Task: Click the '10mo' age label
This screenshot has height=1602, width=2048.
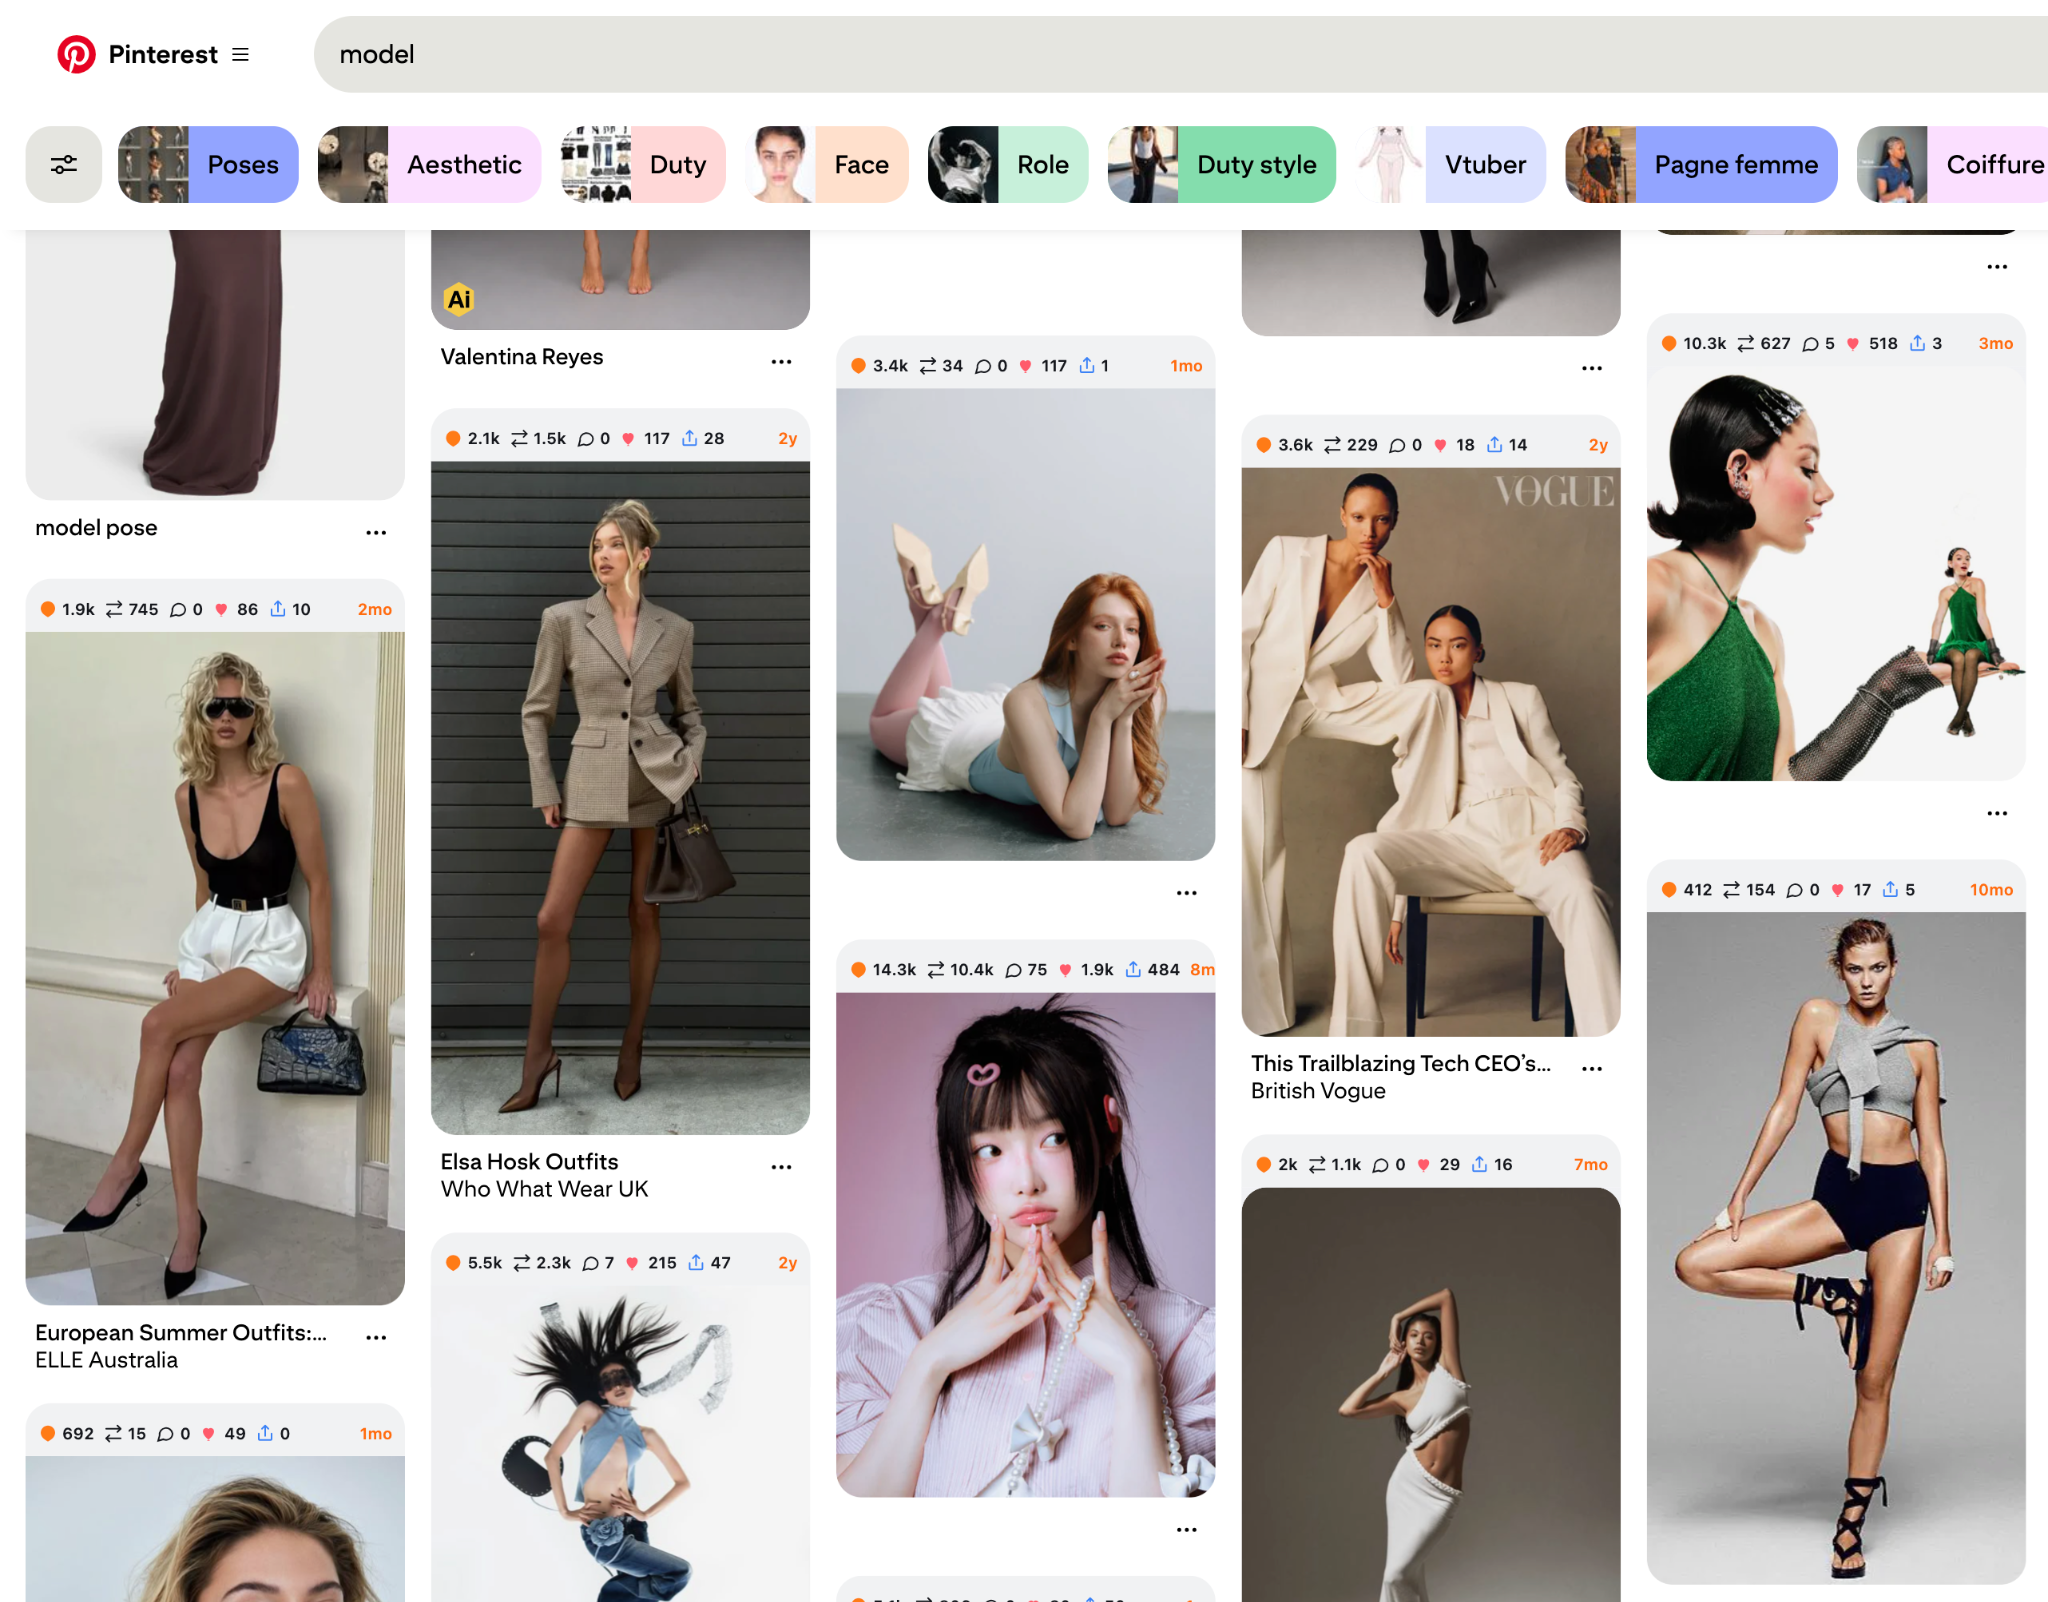Action: point(1991,890)
